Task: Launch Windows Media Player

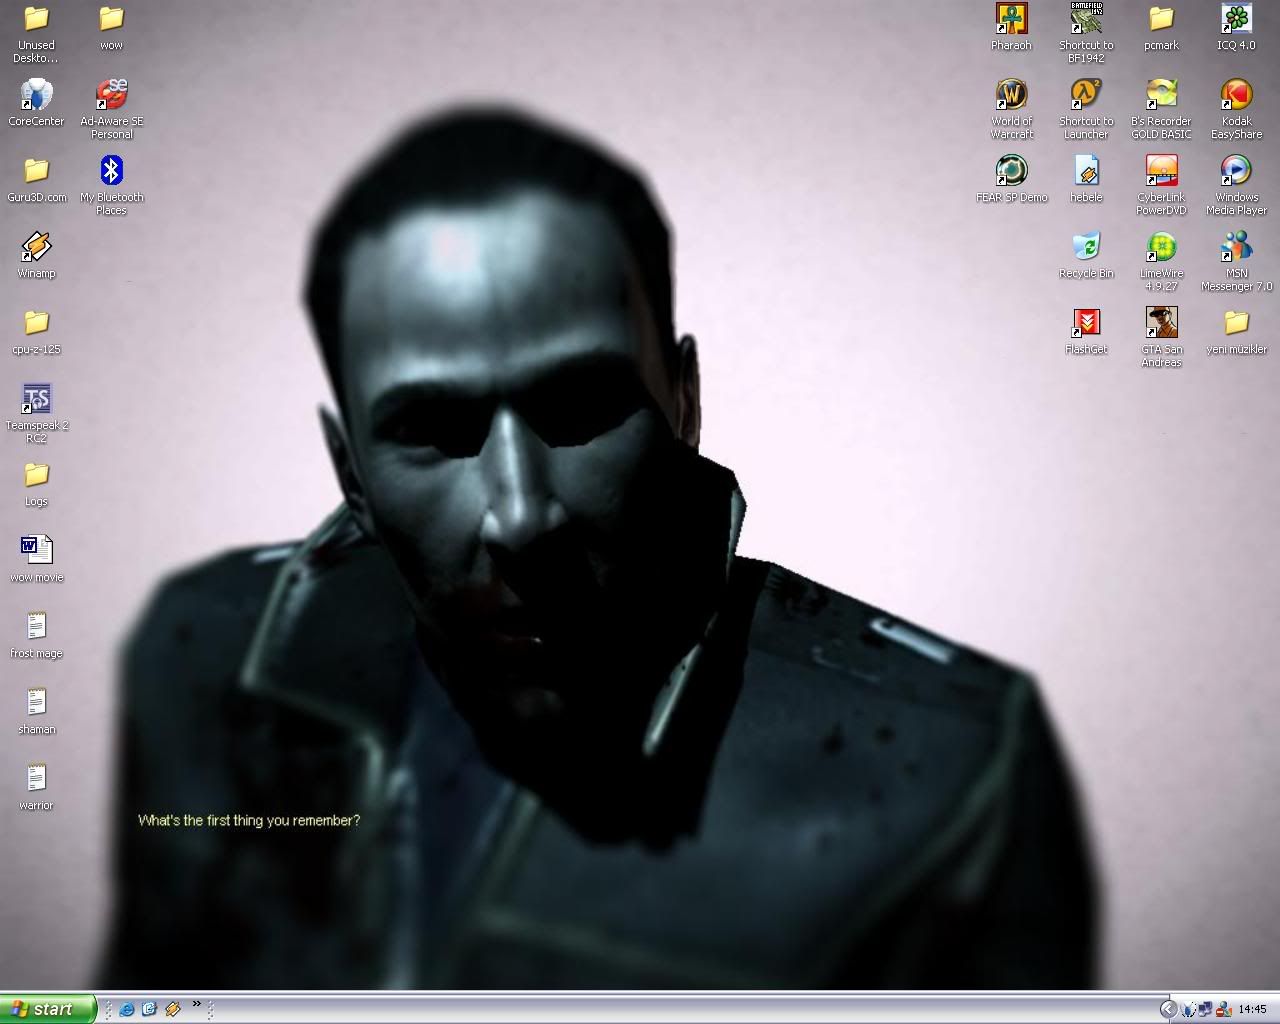Action: [1236, 171]
